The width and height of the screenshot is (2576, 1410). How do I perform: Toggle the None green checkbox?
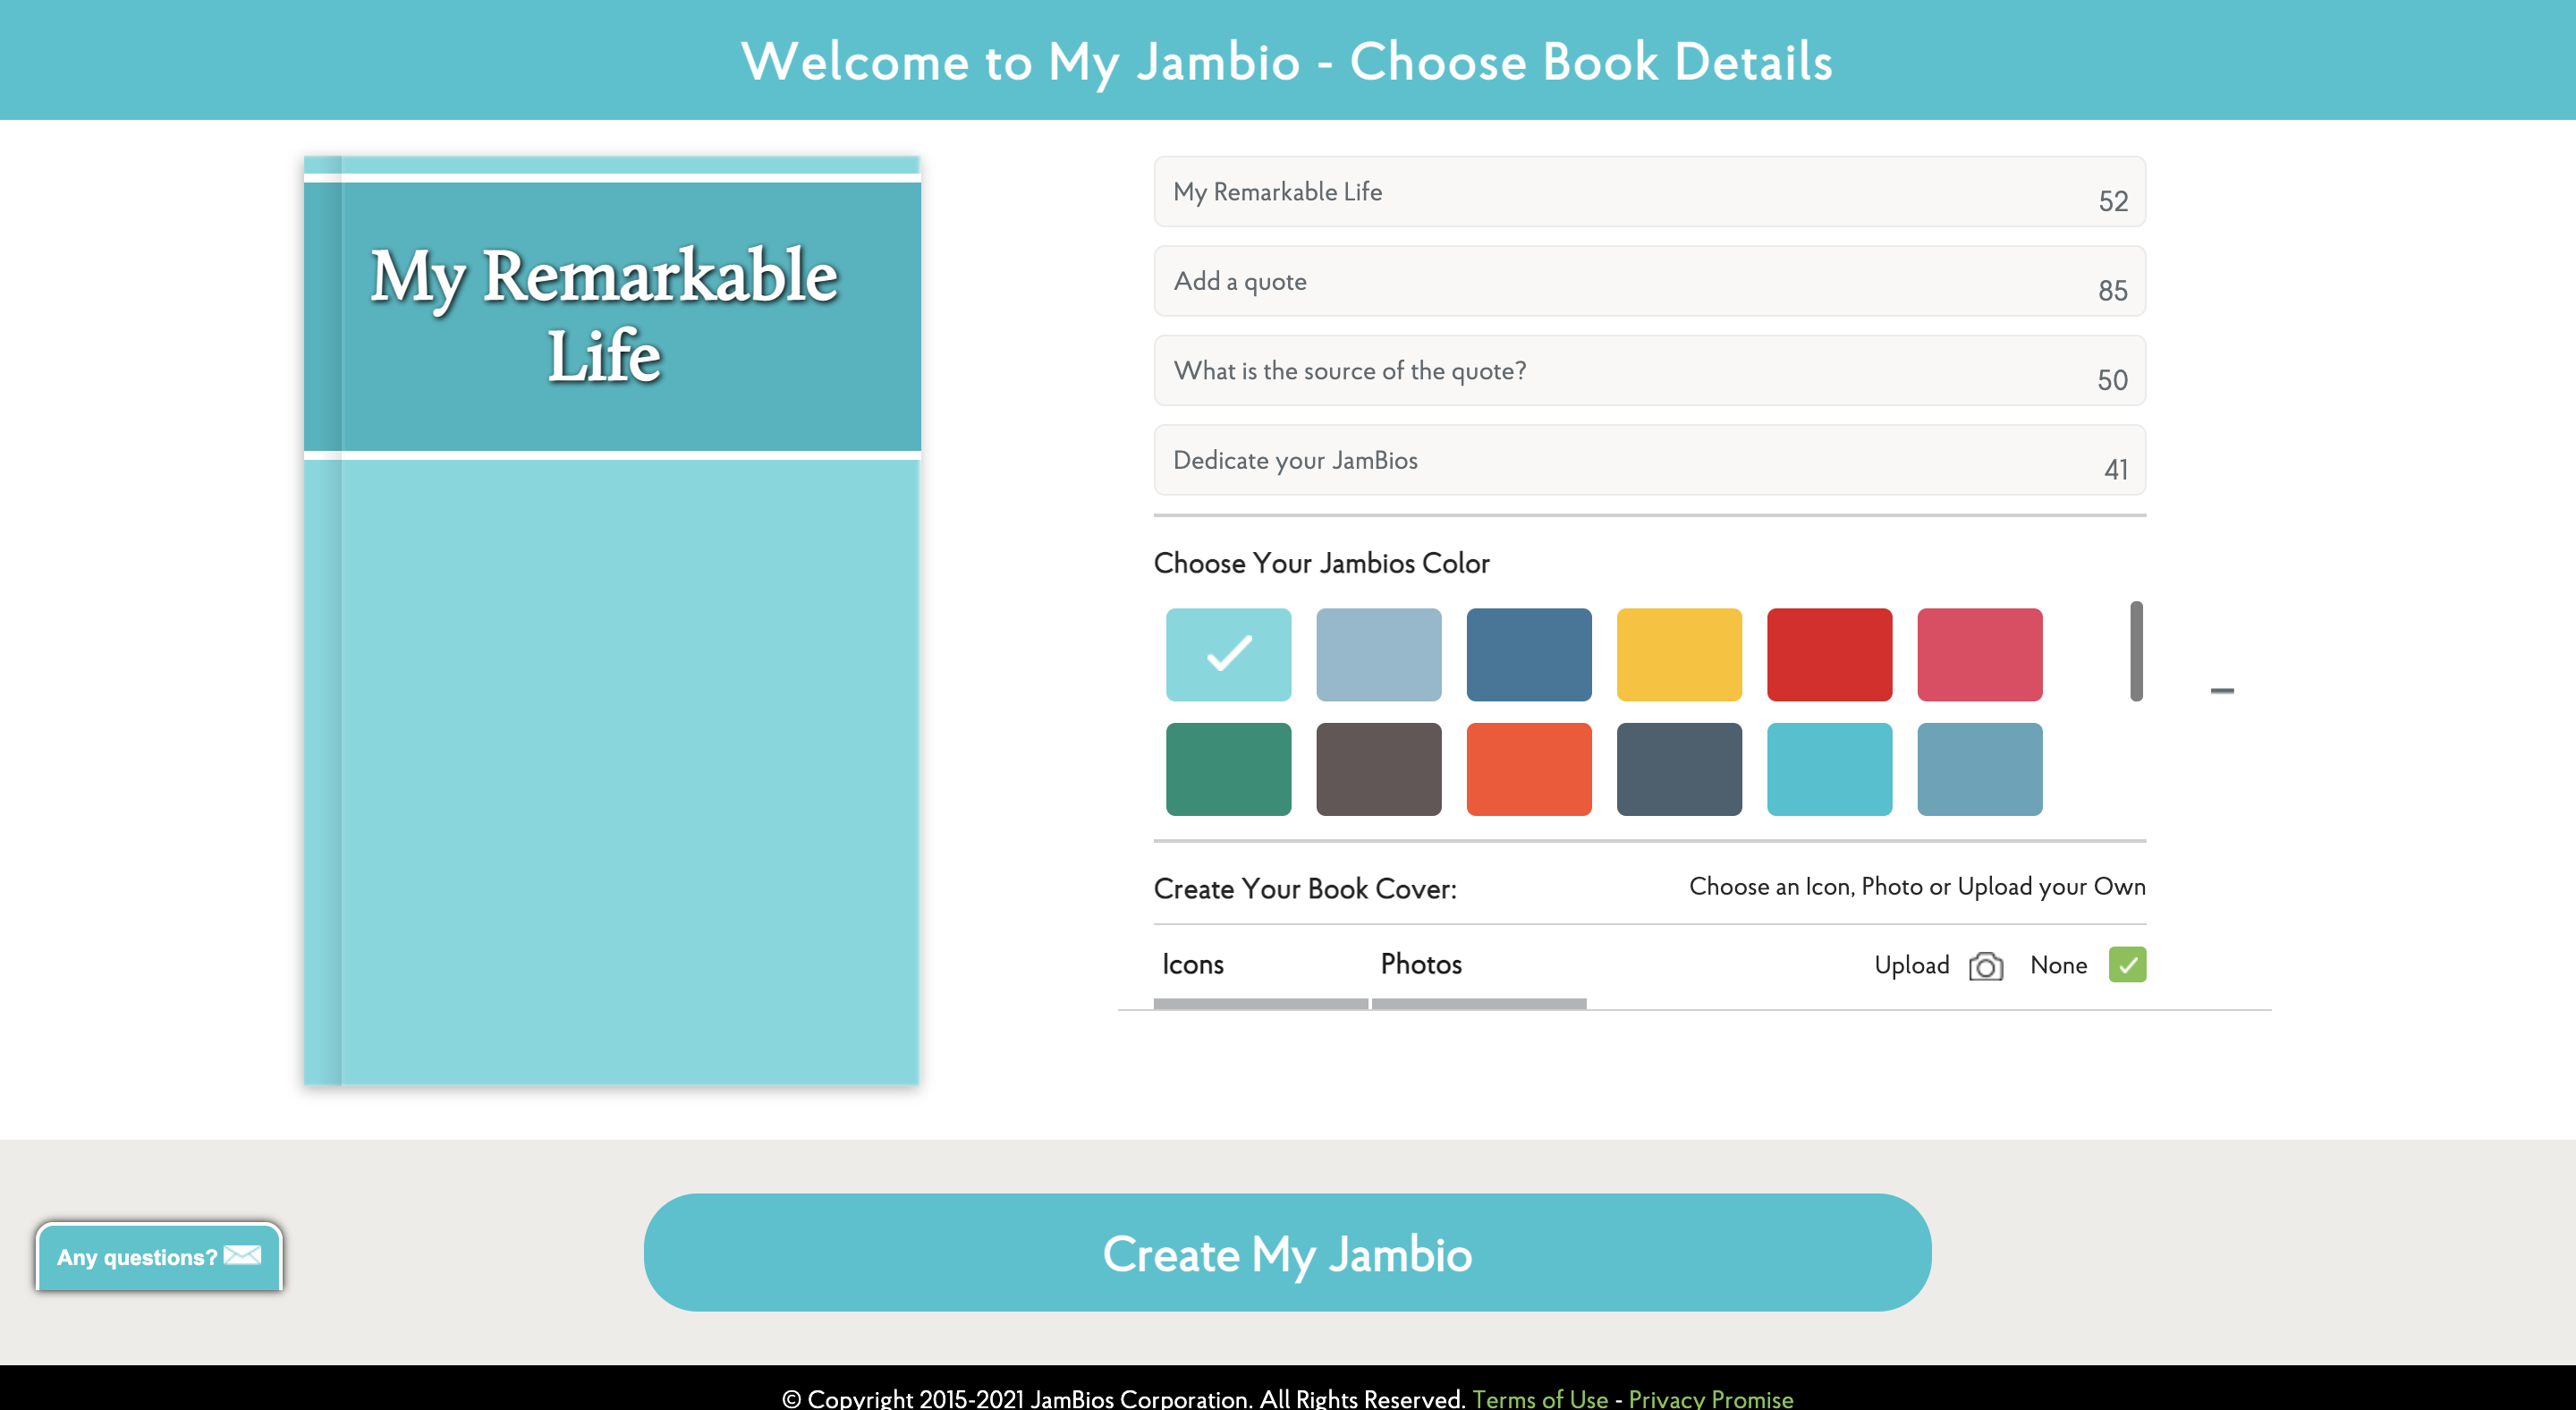tap(2127, 965)
